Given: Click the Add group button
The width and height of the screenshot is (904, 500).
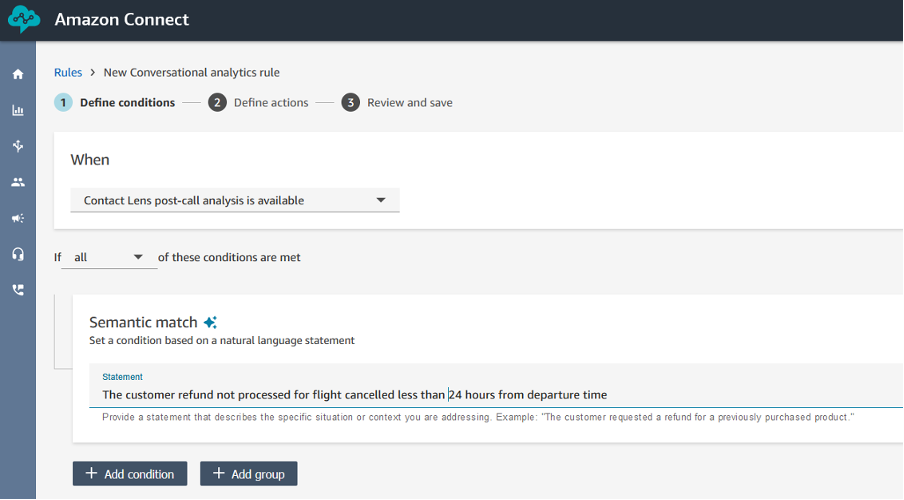Looking at the screenshot, I should (248, 473).
